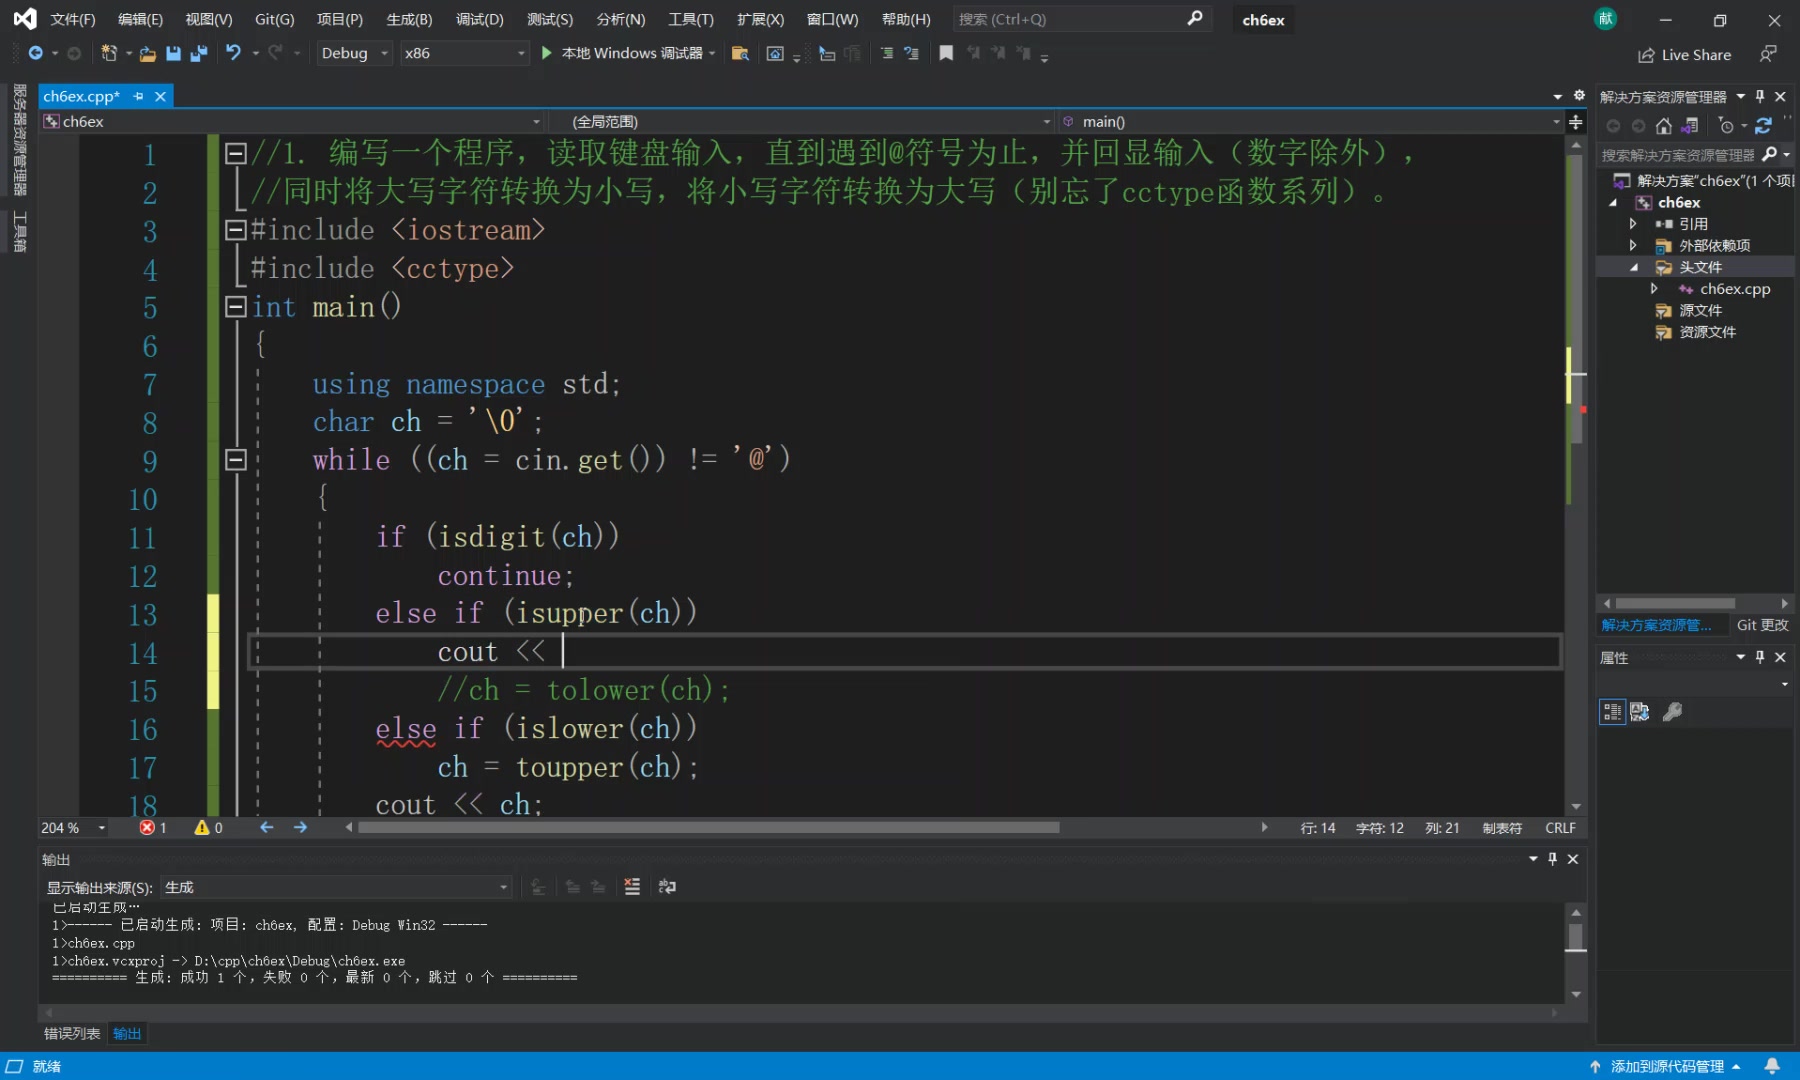
Task: Click the output panel vertical scrollbar thumb
Action: [1576, 937]
